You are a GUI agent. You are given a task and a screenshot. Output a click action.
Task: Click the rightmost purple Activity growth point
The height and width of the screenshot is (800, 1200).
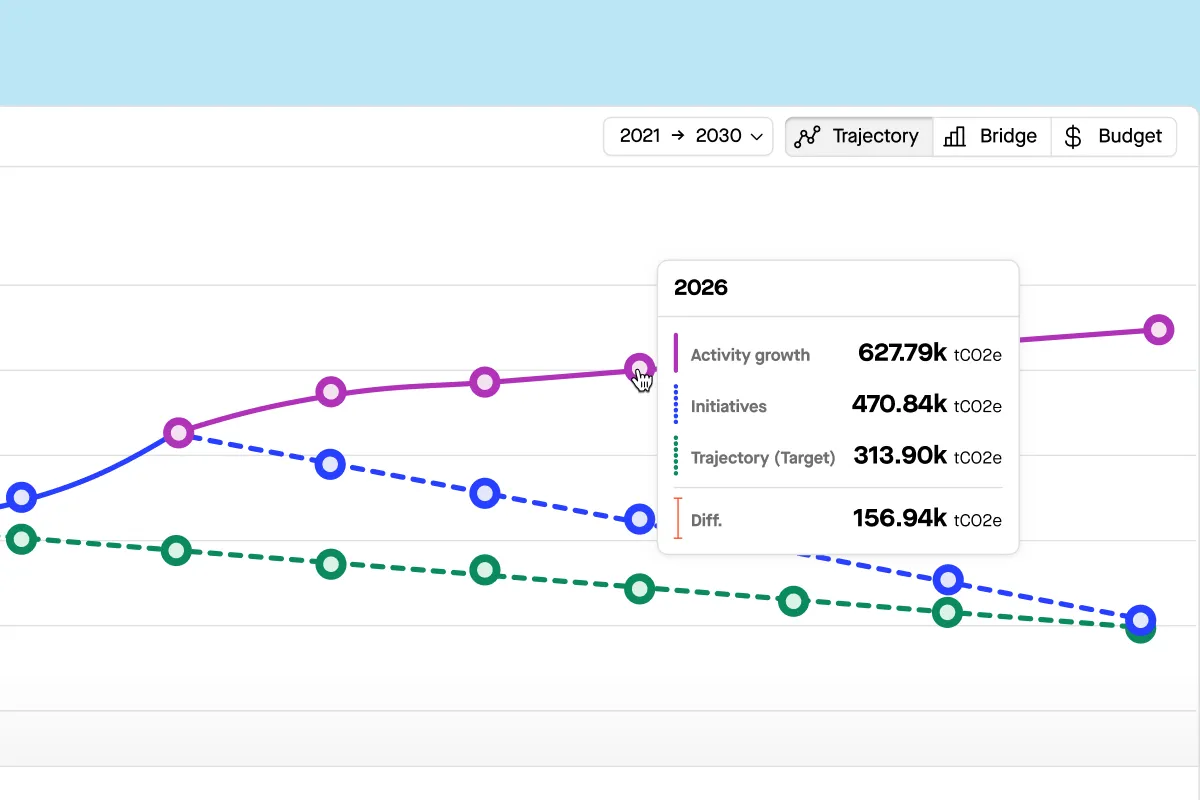pyautogui.click(x=1158, y=329)
